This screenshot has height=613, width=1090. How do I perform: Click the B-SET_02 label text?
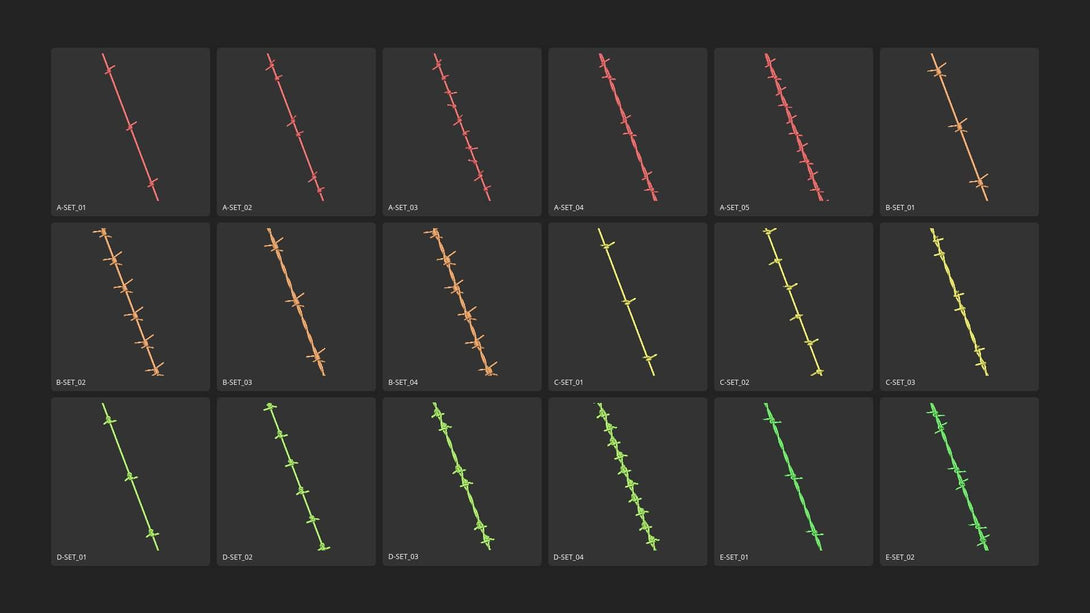71,382
